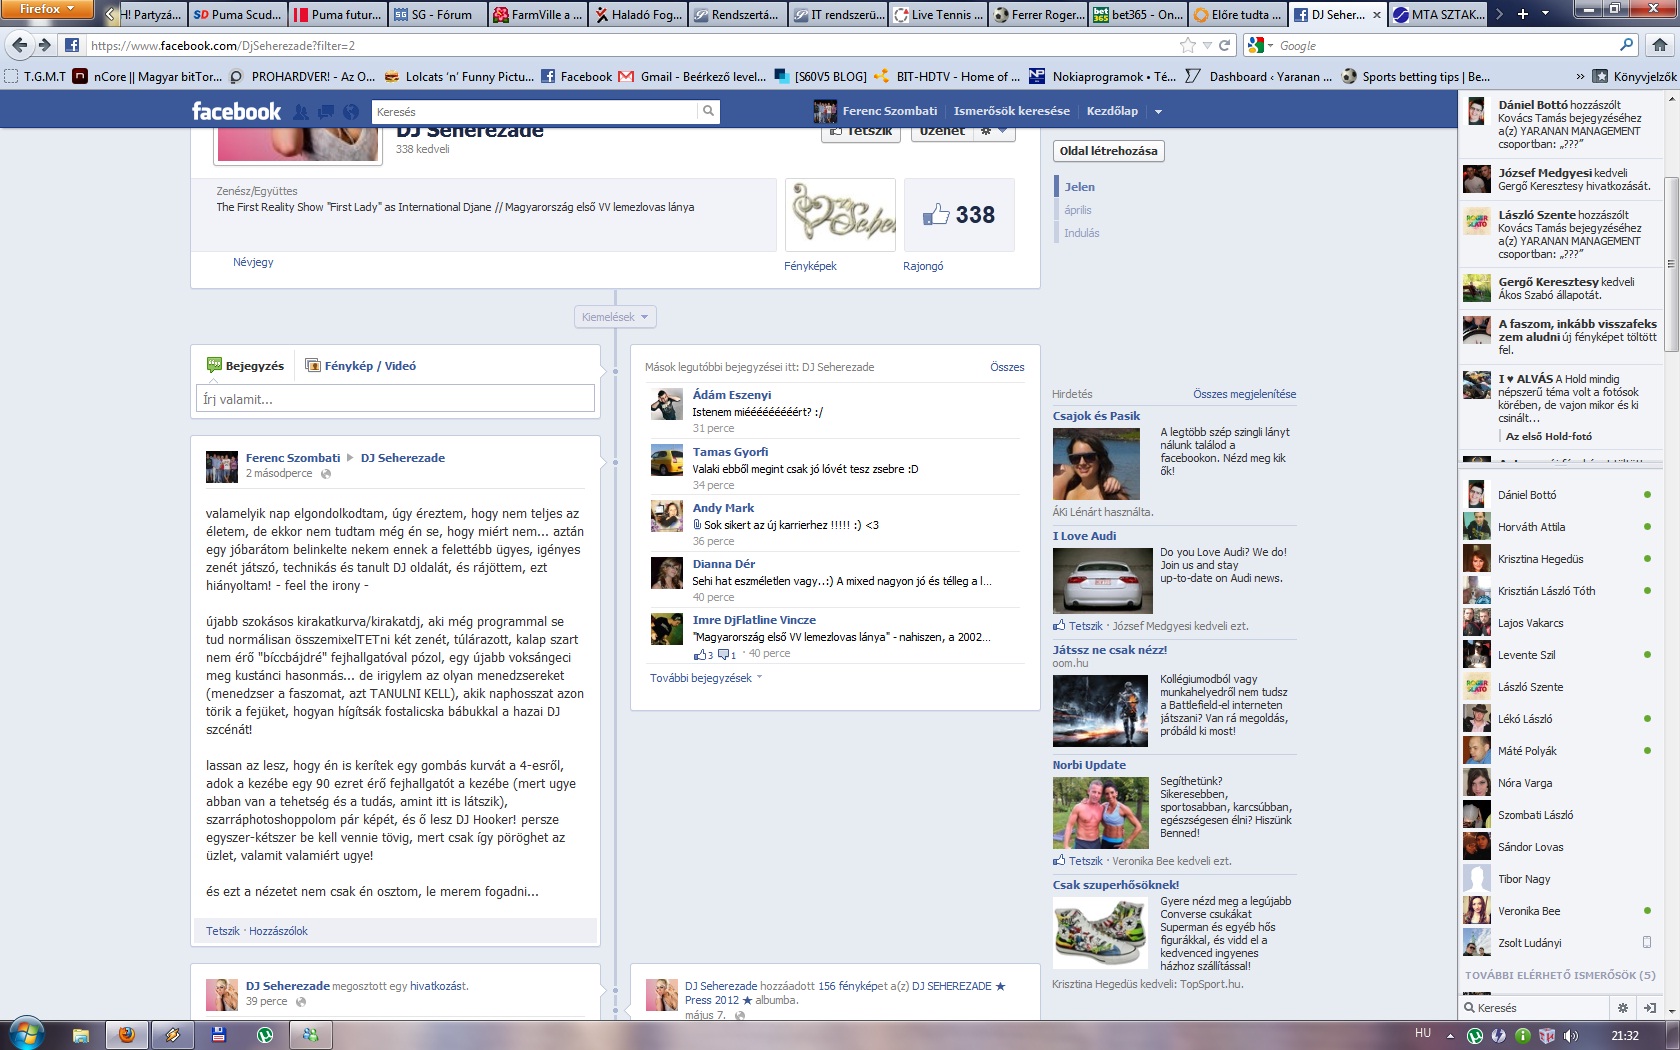1680x1050 pixels.
Task: Select the Bejegyzés composer tab
Action: click(x=245, y=366)
